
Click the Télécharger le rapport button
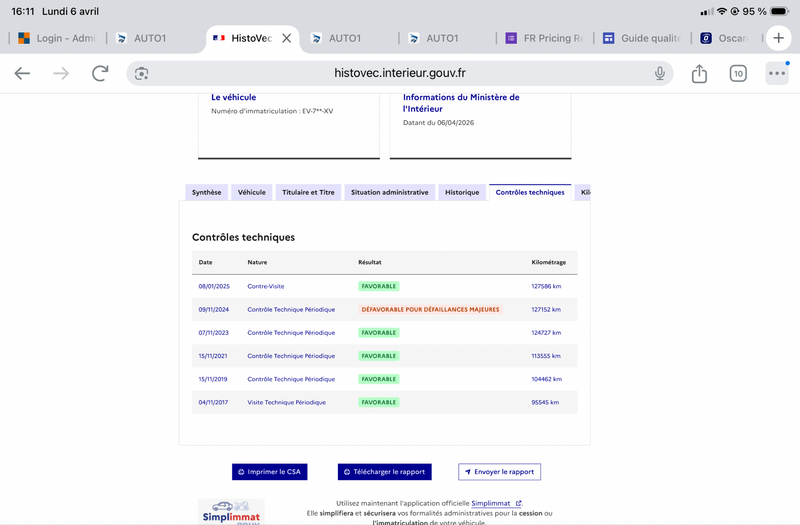tap(384, 472)
